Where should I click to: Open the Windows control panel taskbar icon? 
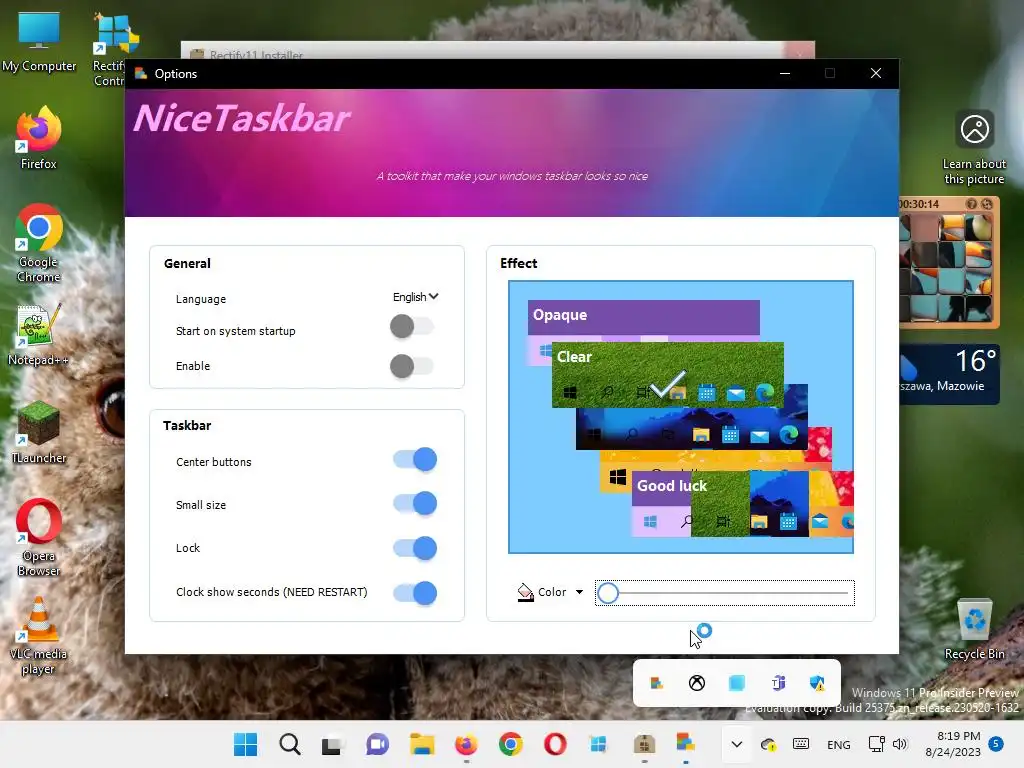[598, 744]
